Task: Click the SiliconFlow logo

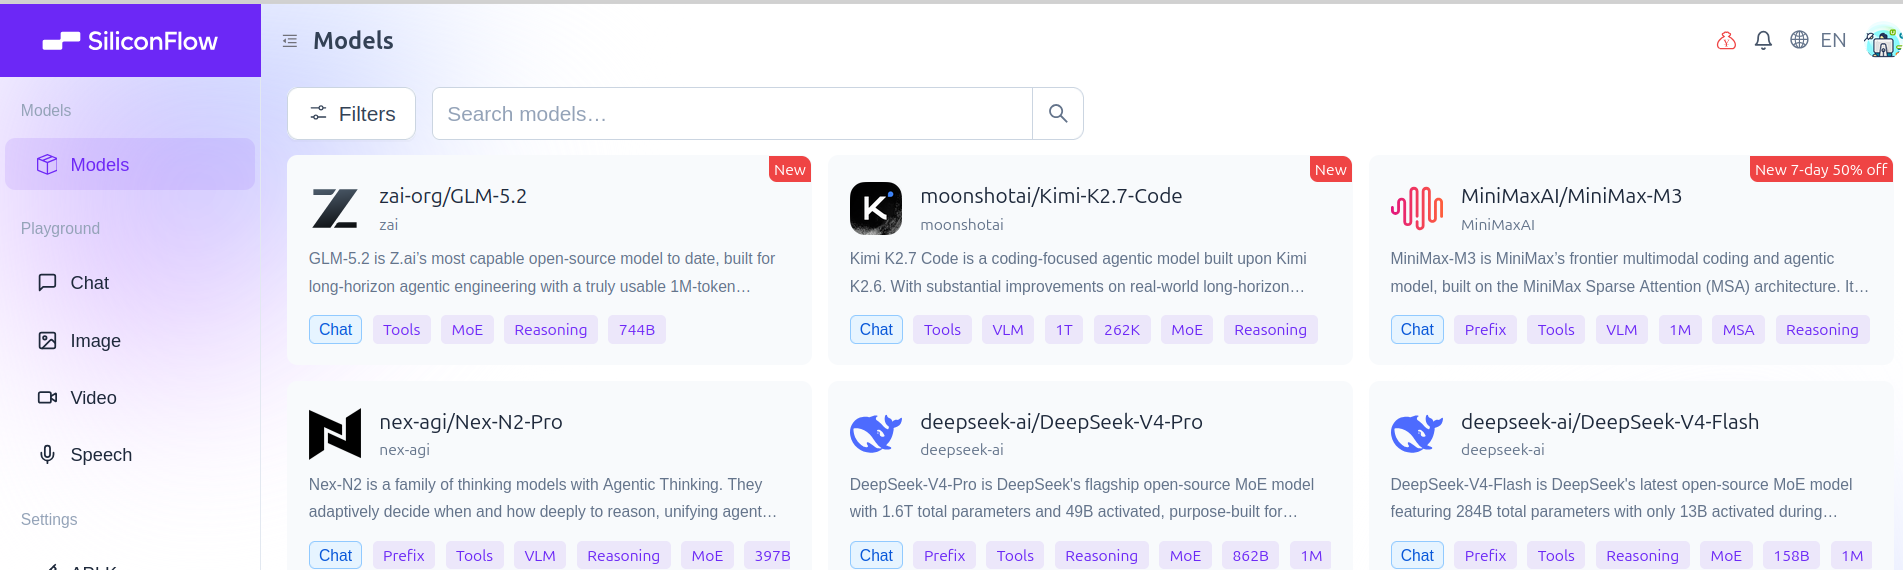Action: 130,41
